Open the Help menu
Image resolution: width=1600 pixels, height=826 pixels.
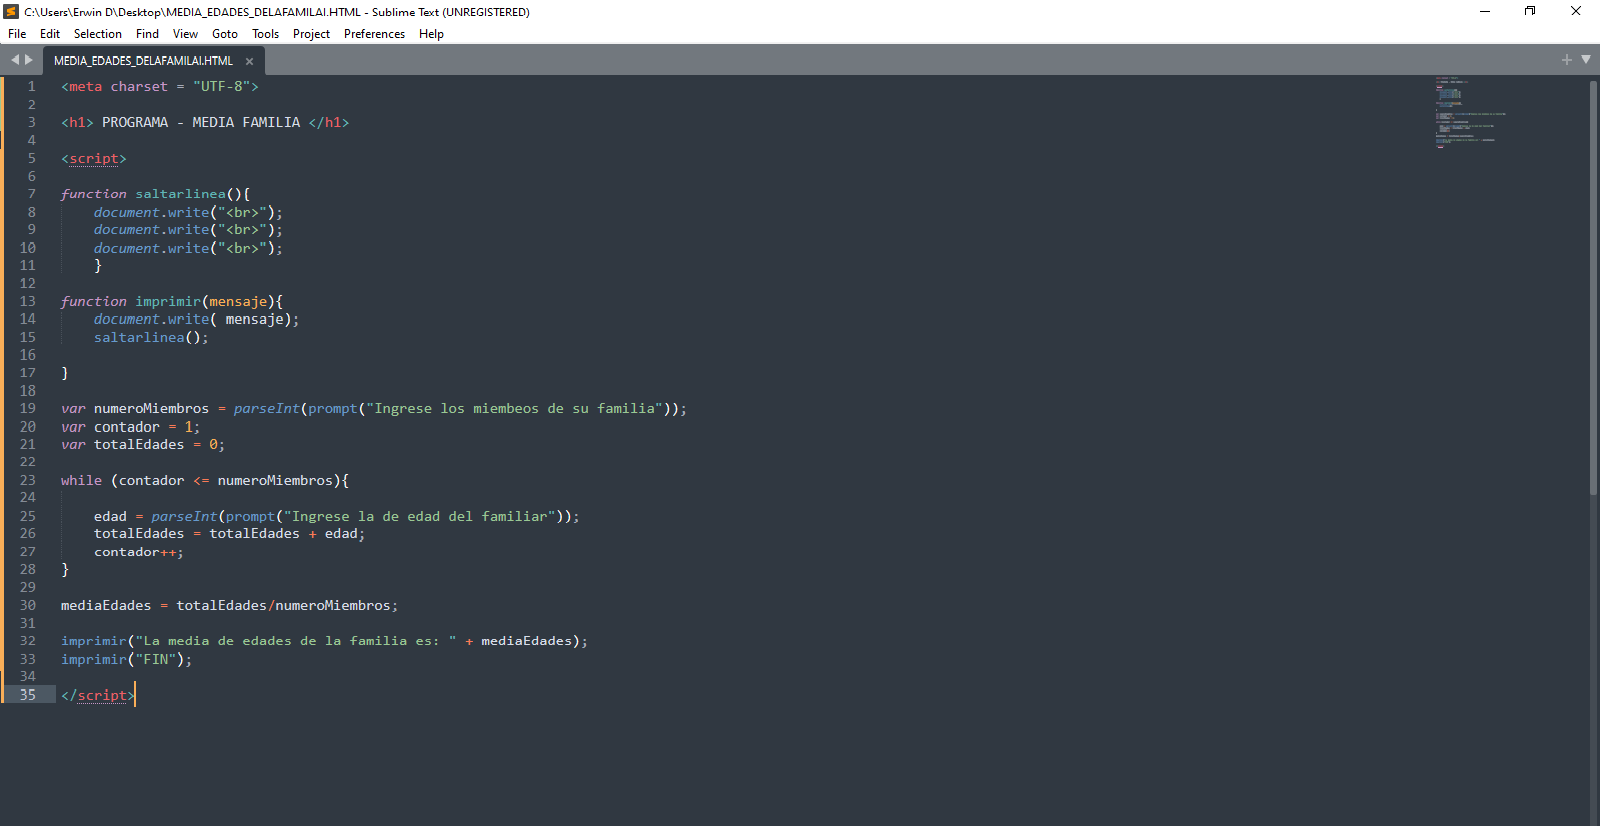point(431,34)
